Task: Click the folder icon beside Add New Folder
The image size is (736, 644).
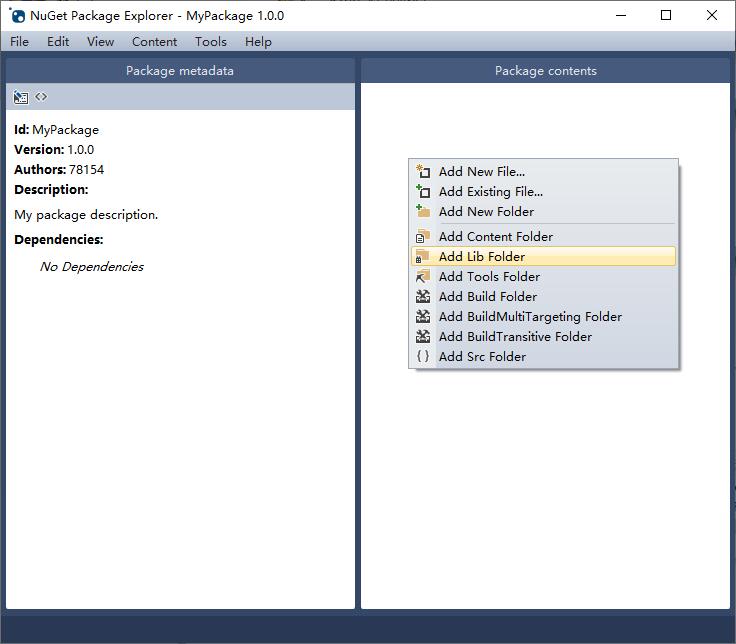Action: pyautogui.click(x=423, y=211)
